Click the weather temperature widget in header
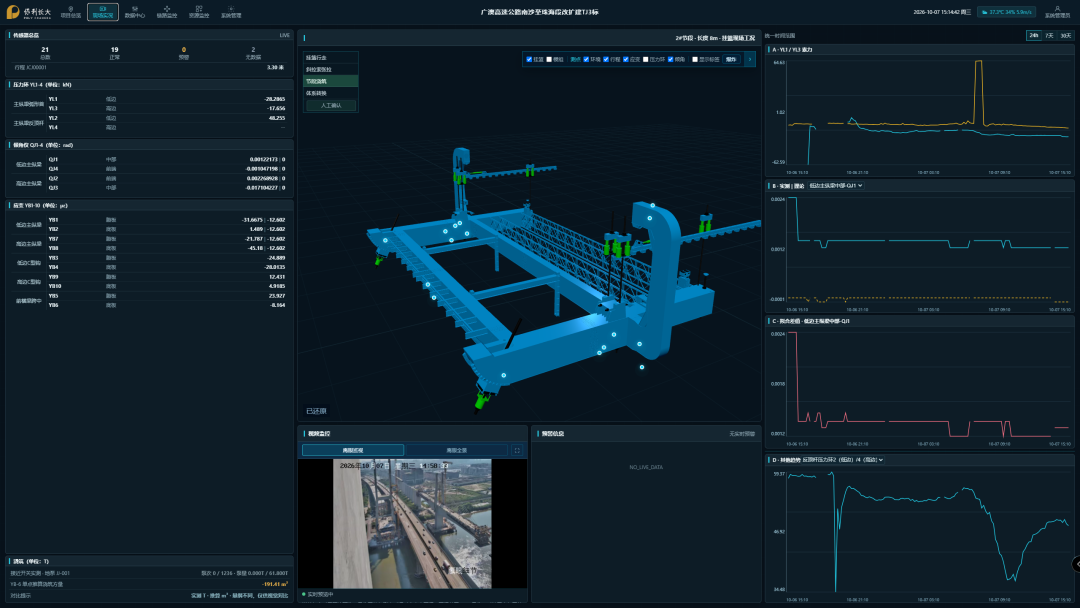This screenshot has height=608, width=1080. 1006,12
